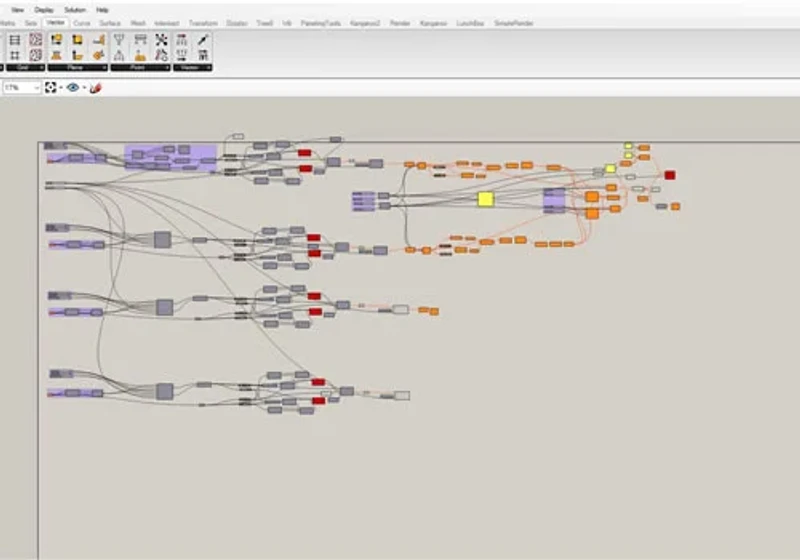
Task: Expand the Vector panel dropdown bar
Action: [x=192, y=67]
